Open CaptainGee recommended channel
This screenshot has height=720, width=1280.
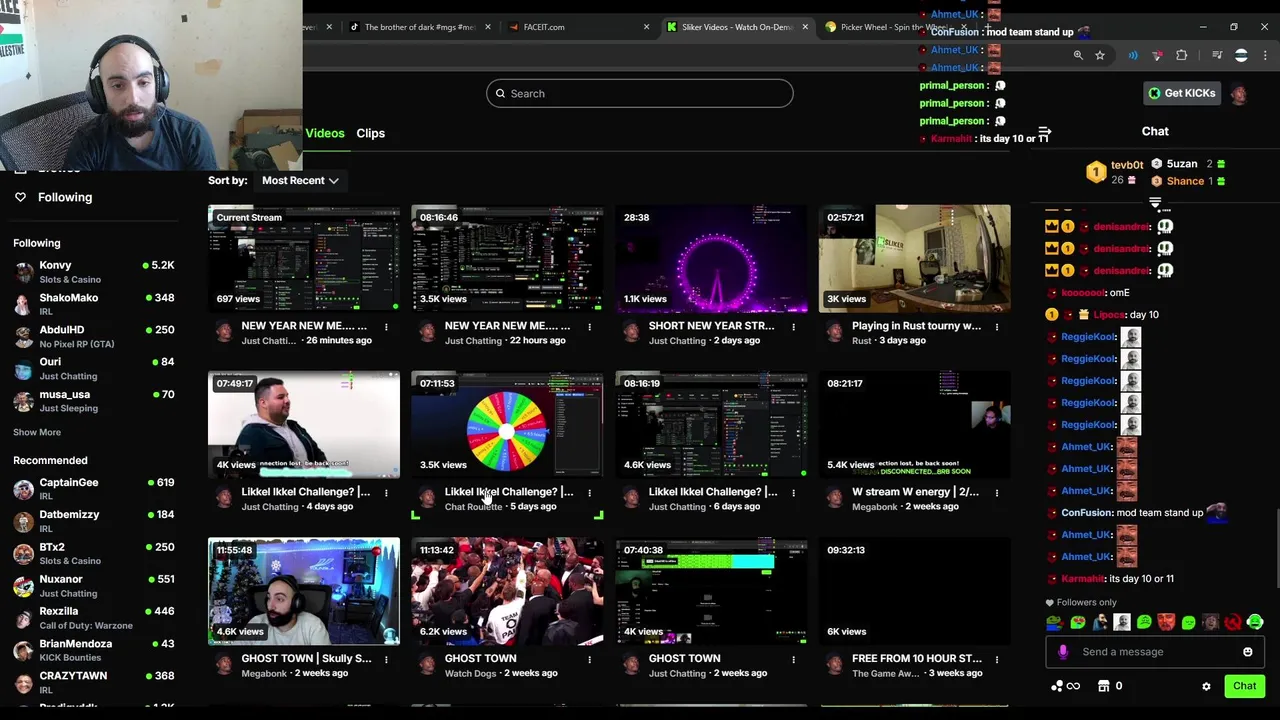[95, 489]
